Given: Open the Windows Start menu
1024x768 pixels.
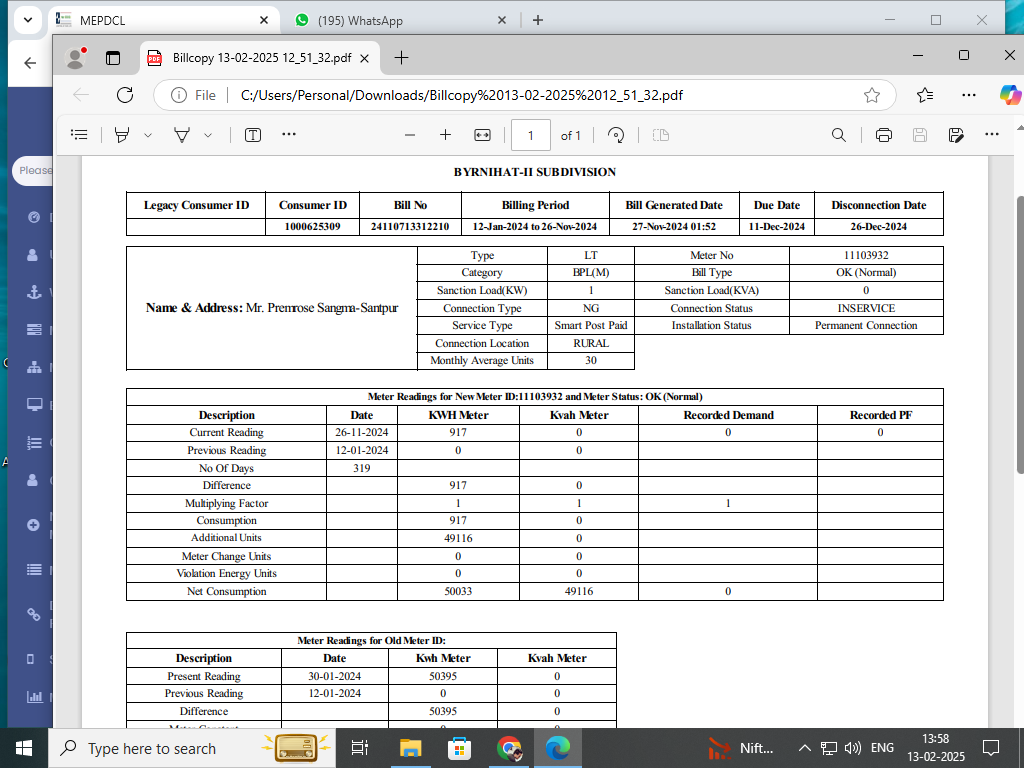Looking at the screenshot, I should 24,748.
